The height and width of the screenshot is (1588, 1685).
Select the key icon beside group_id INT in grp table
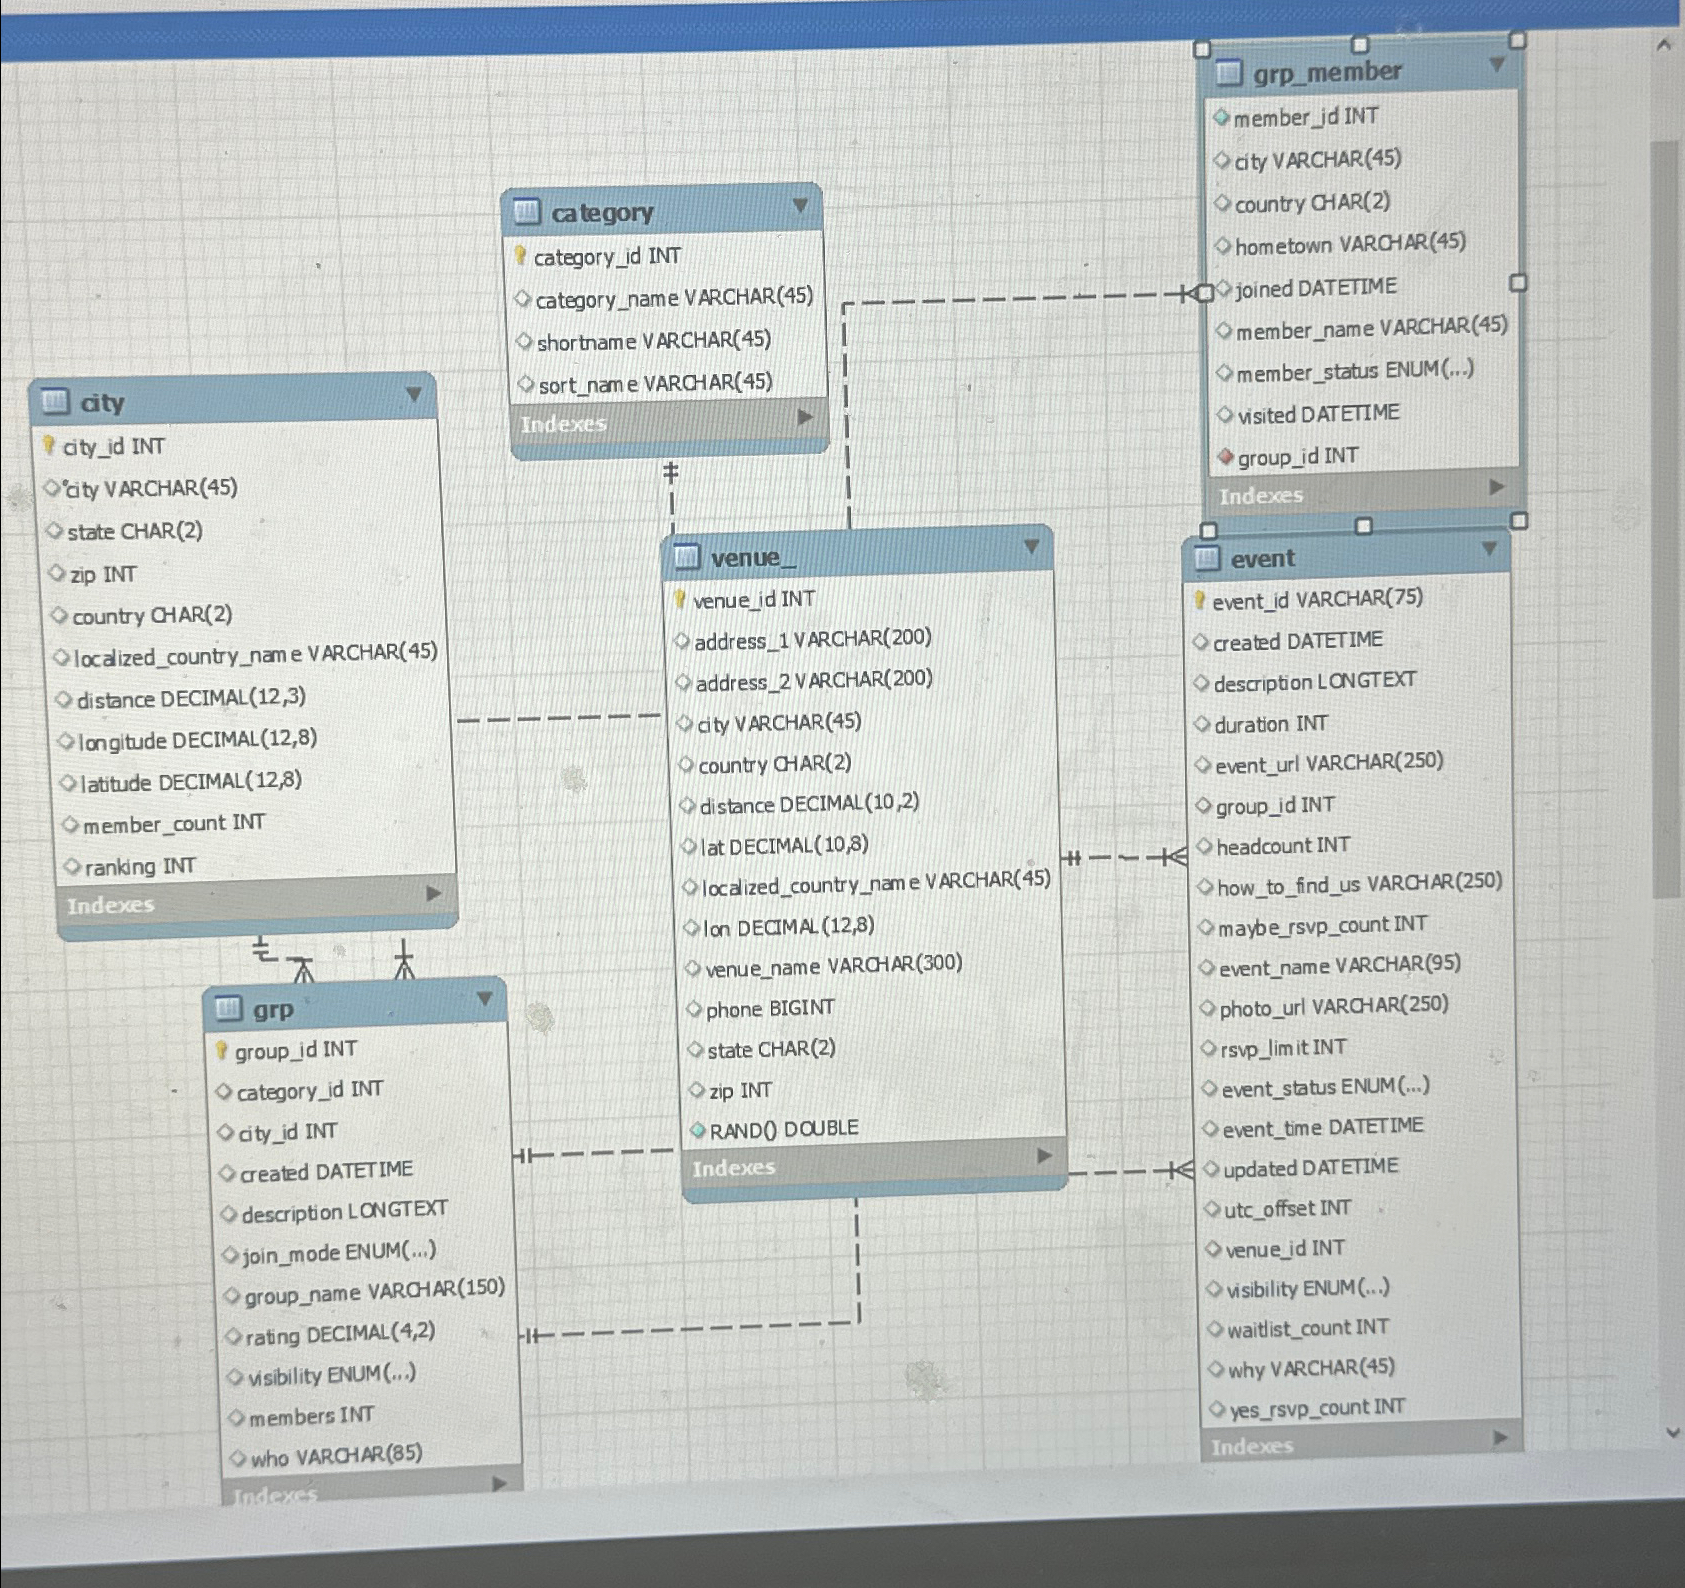coord(222,1050)
